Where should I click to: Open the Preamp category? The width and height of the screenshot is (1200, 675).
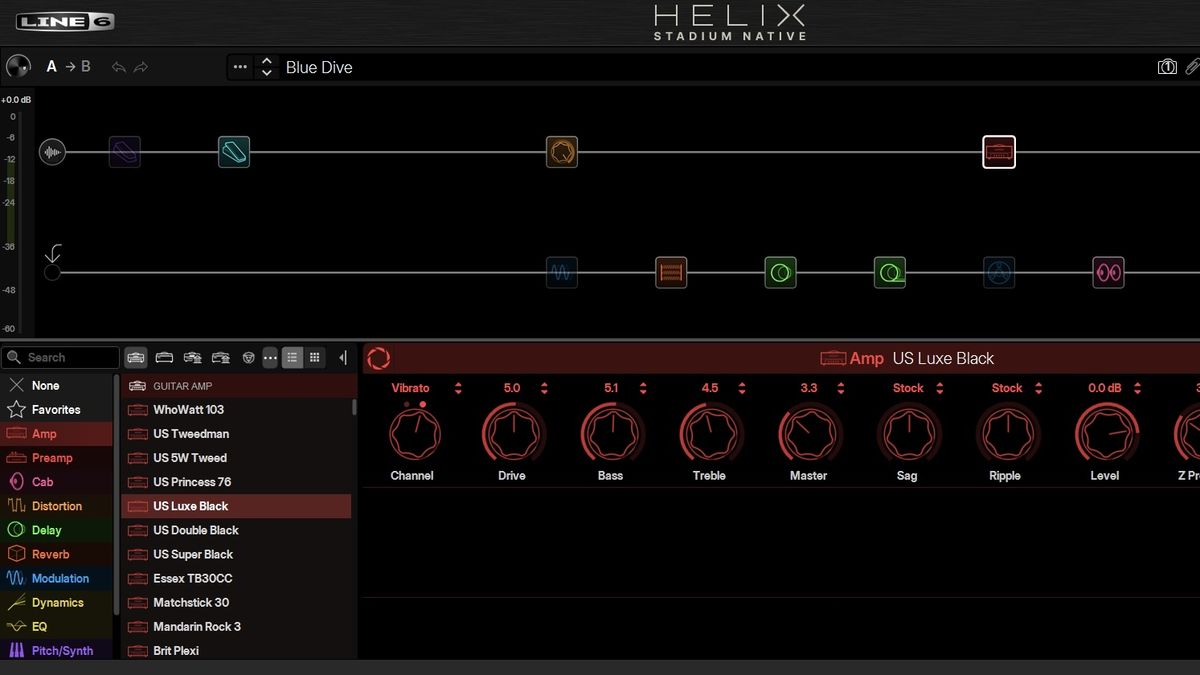(58, 457)
